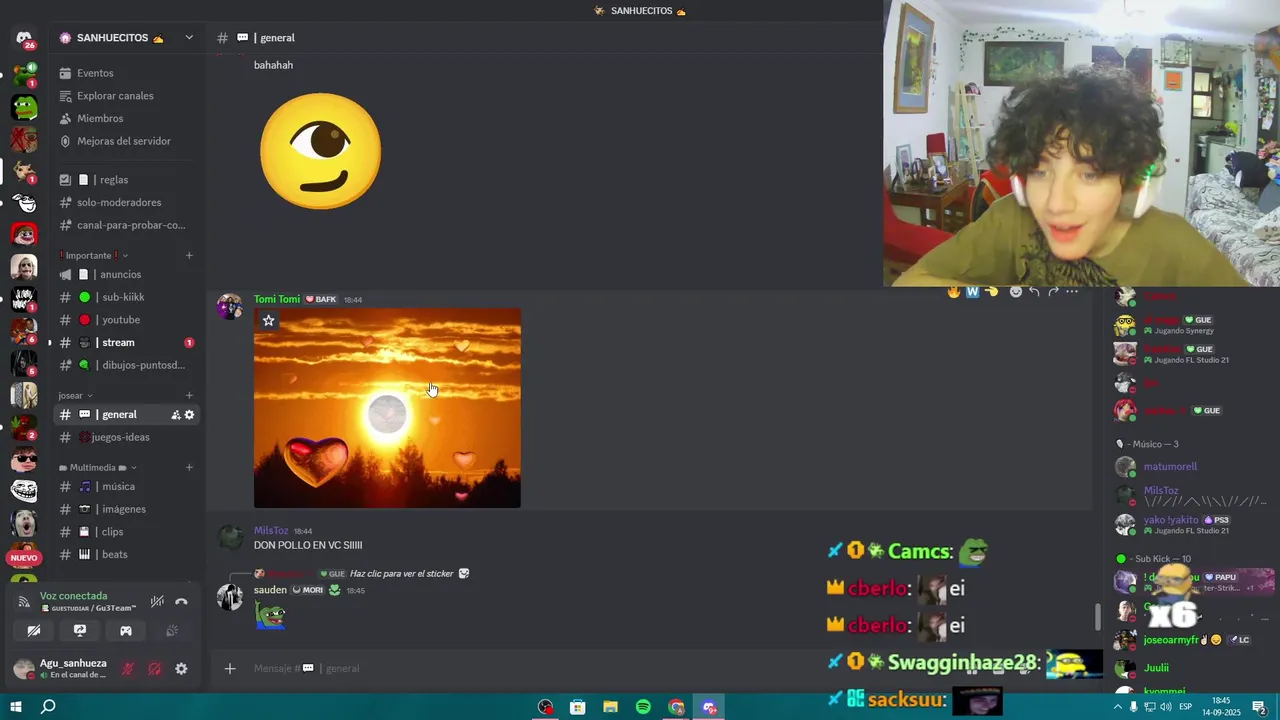Collapse the Multimedia category
The image size is (1280, 720).
click(97, 467)
